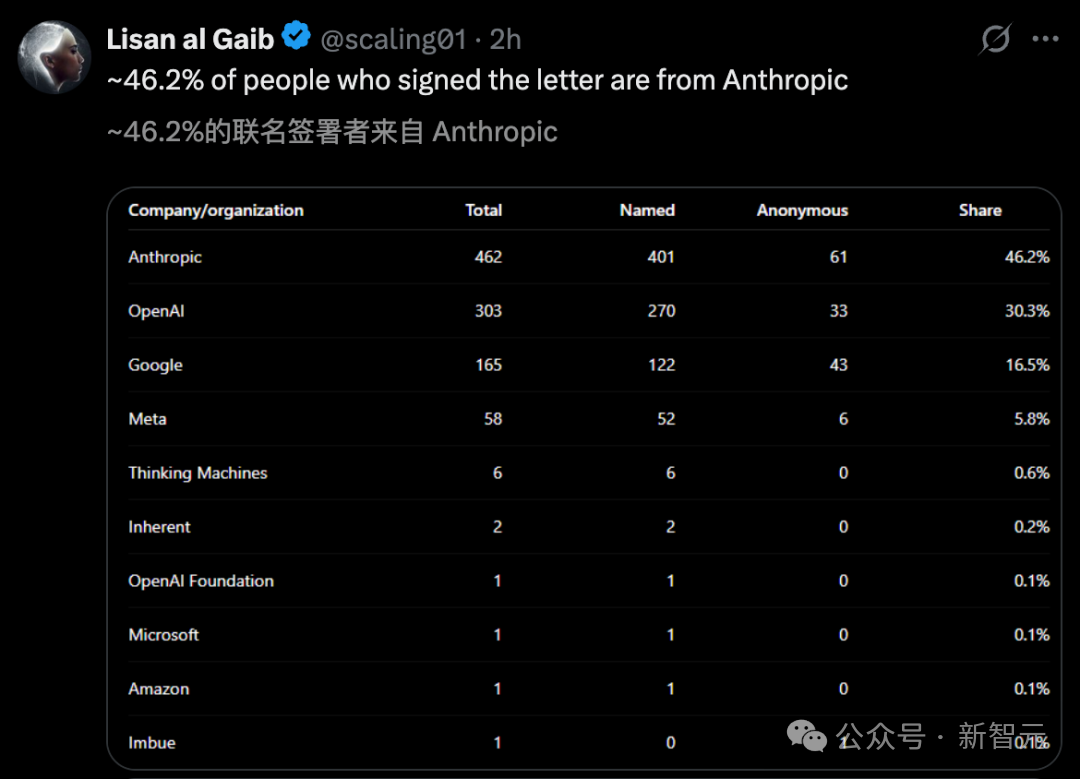
Task: Select the Microsoft row label
Action: (163, 635)
